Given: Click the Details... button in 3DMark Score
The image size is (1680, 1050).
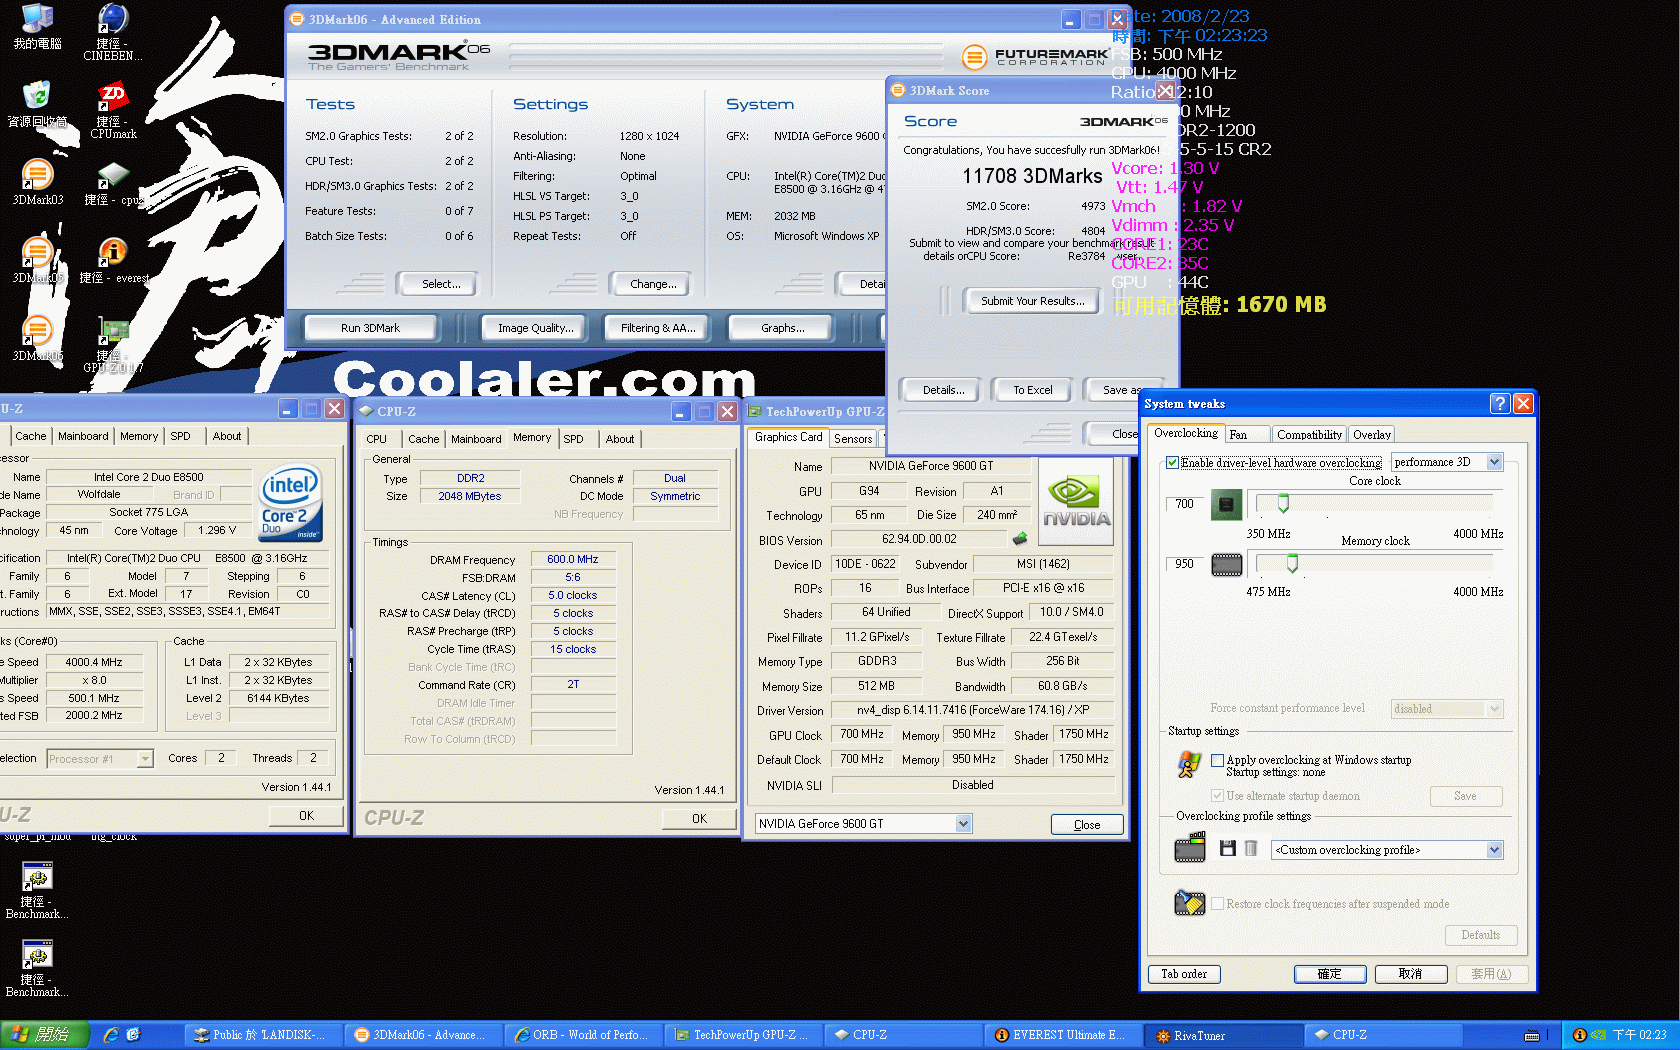Looking at the screenshot, I should [x=943, y=390].
